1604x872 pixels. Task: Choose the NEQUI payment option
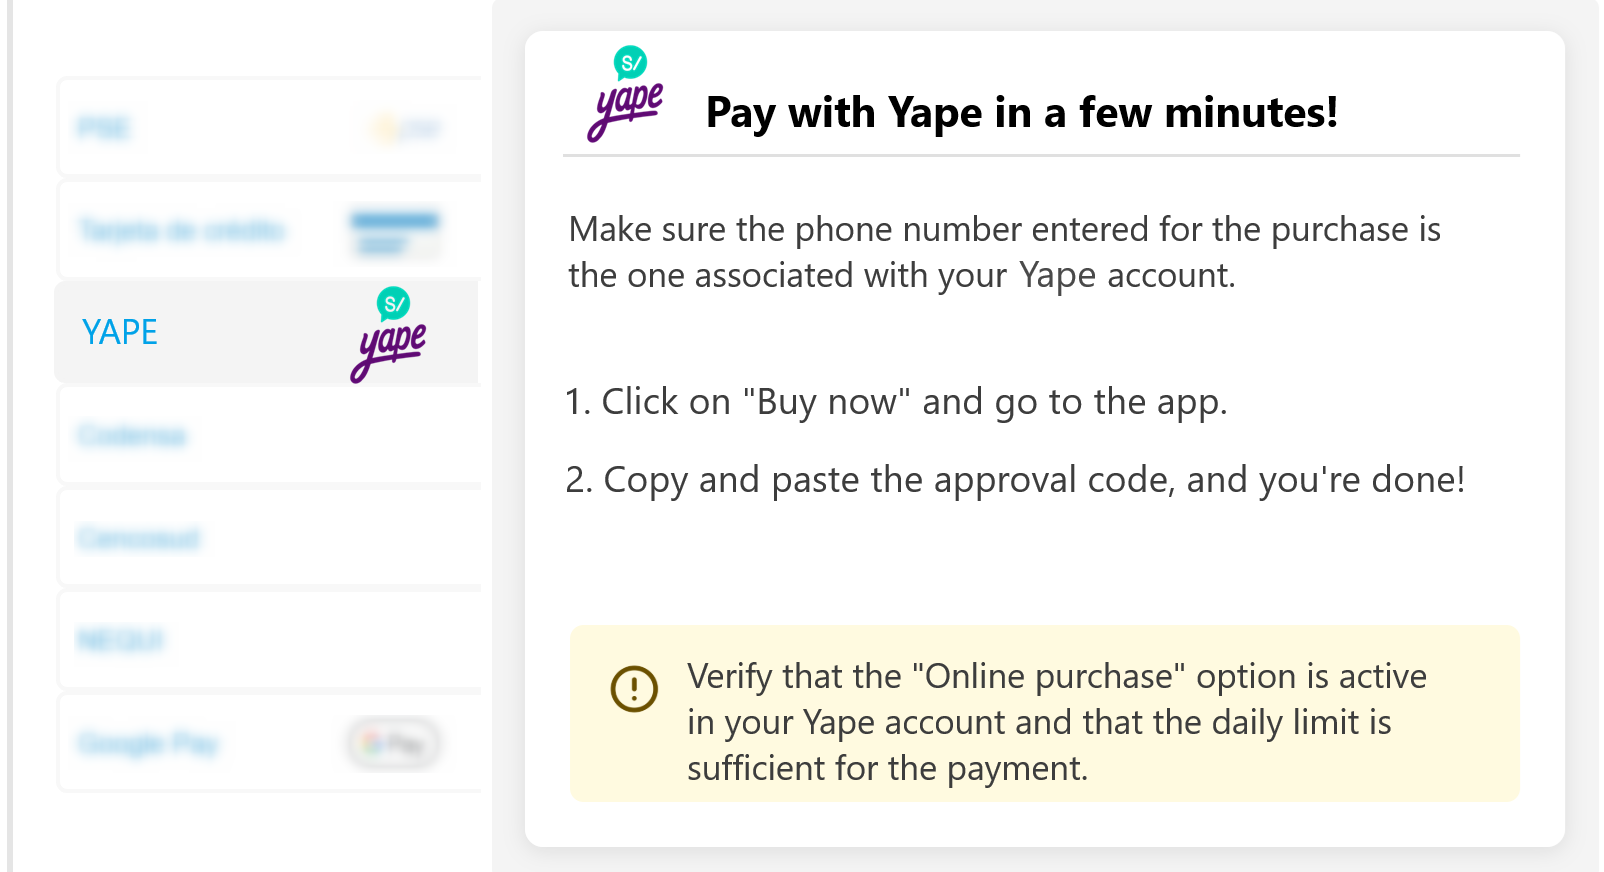(269, 640)
